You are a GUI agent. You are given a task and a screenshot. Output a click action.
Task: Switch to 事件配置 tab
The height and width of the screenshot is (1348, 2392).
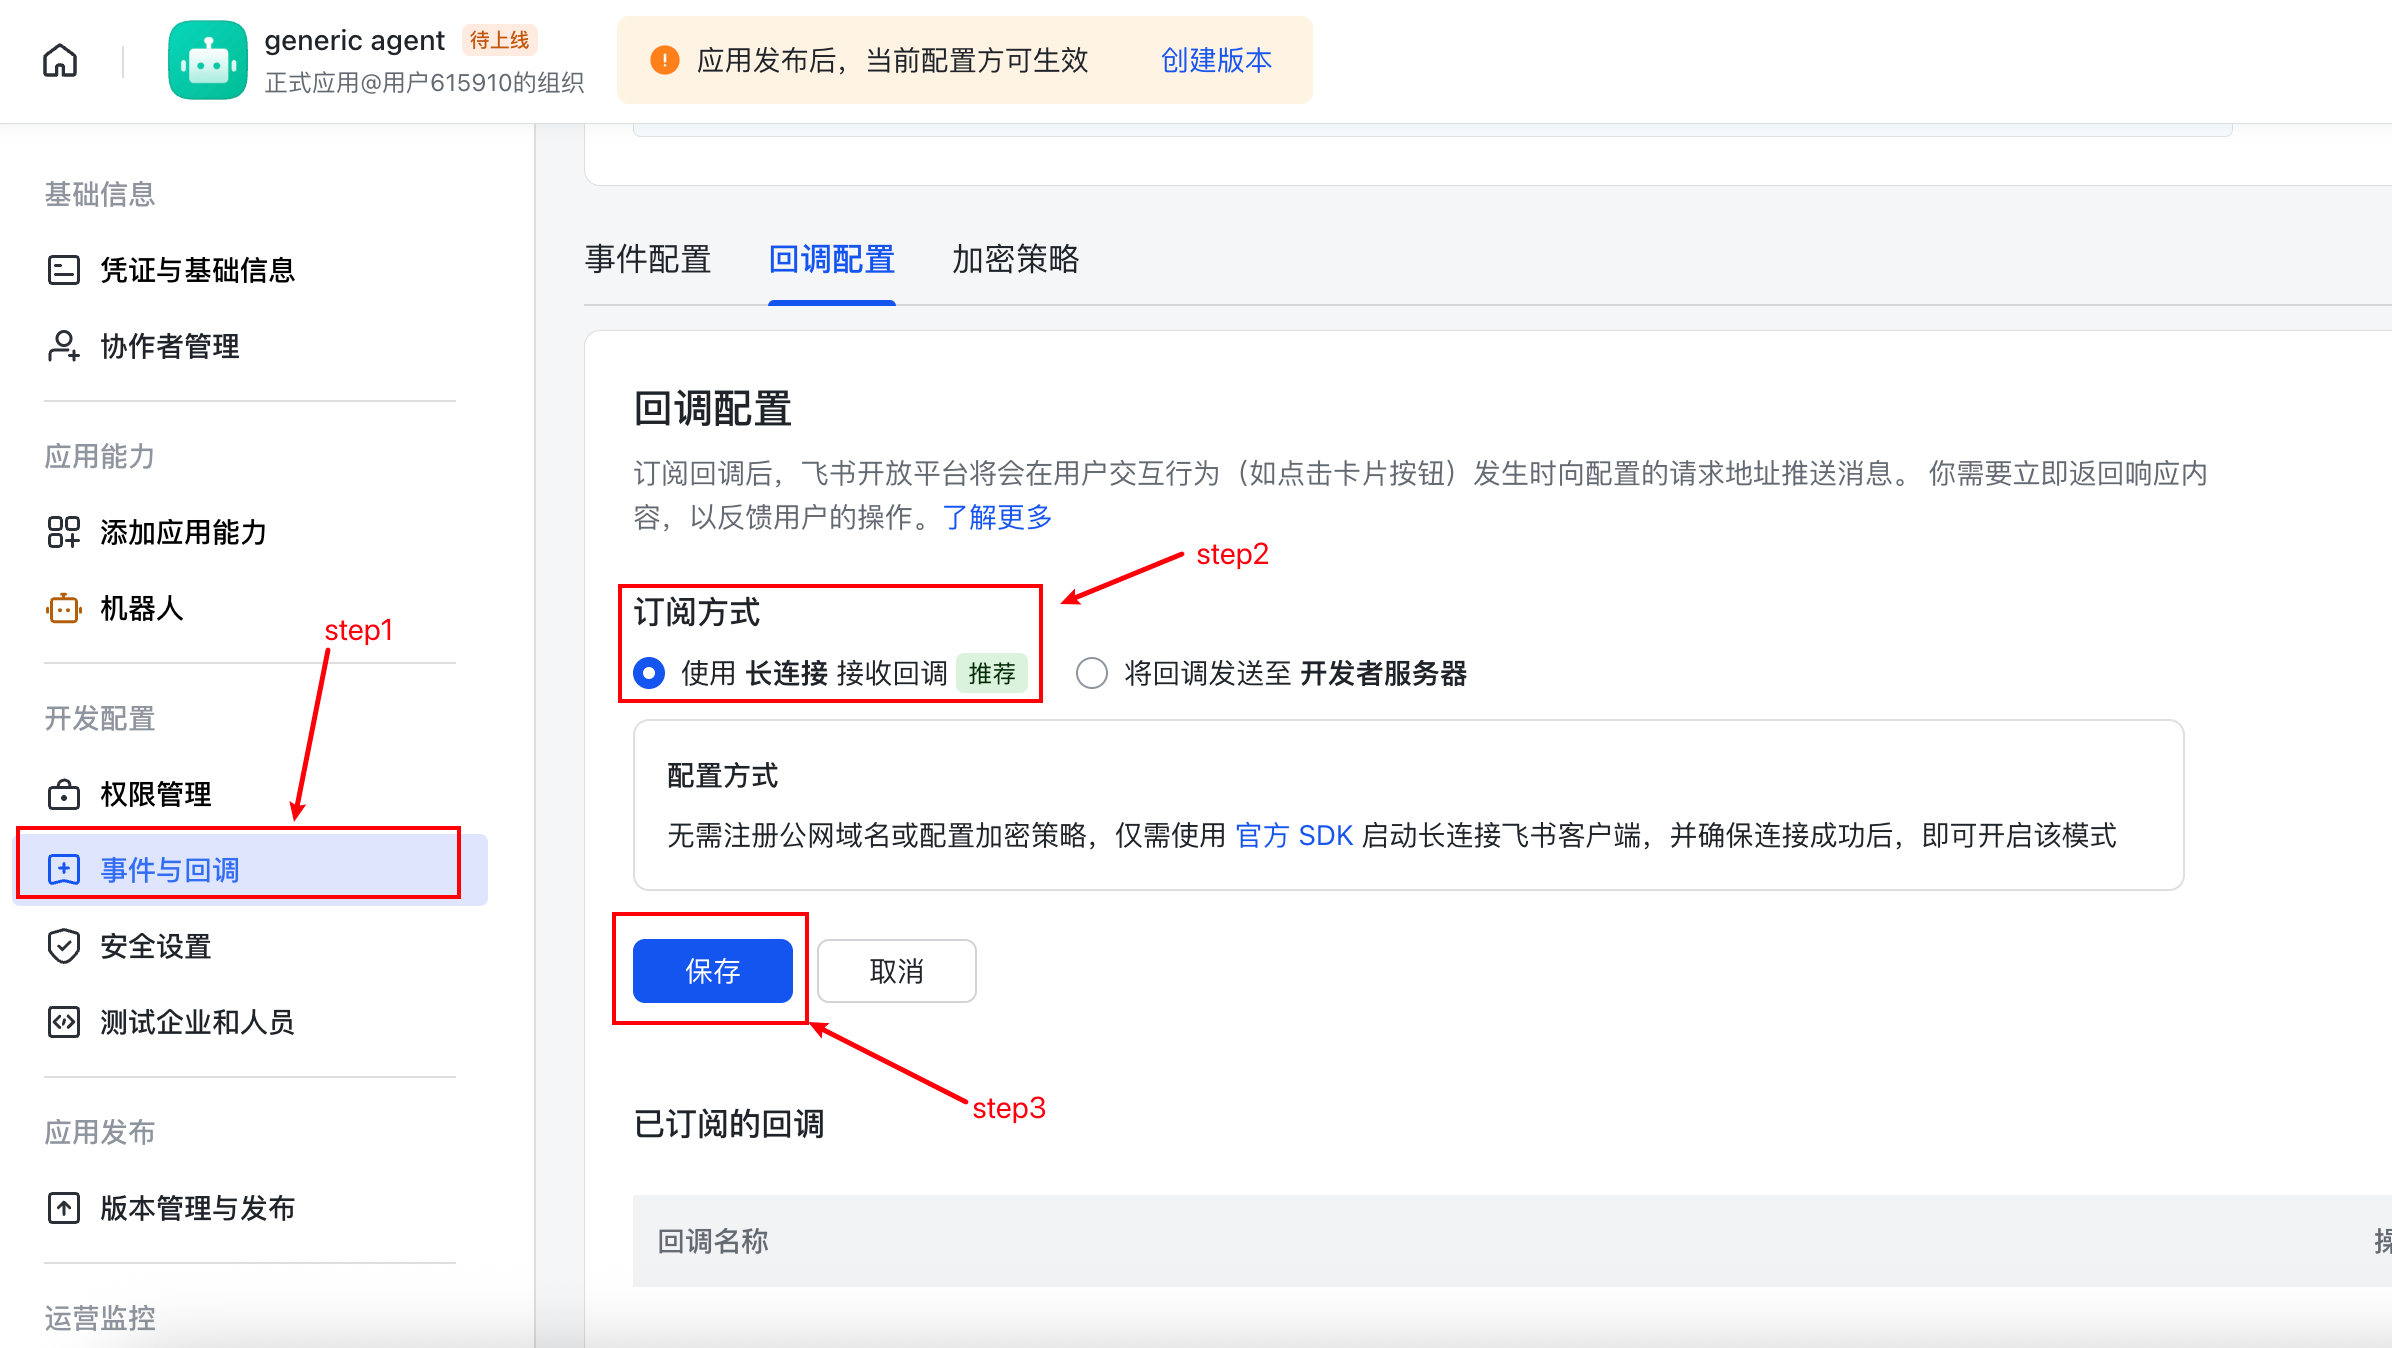pos(648,260)
